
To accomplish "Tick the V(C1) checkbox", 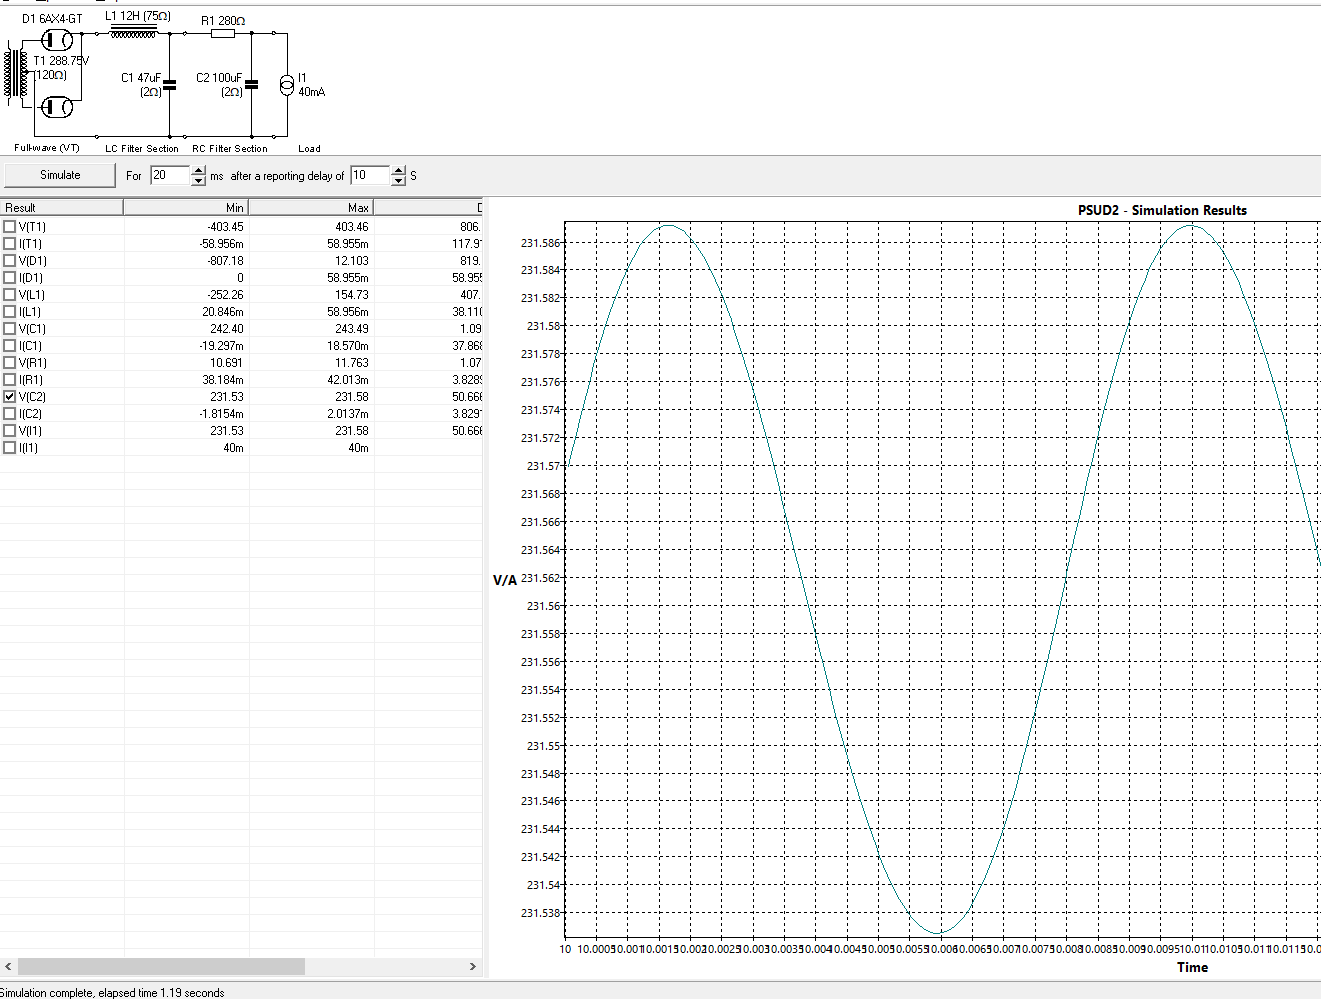I will point(10,329).
